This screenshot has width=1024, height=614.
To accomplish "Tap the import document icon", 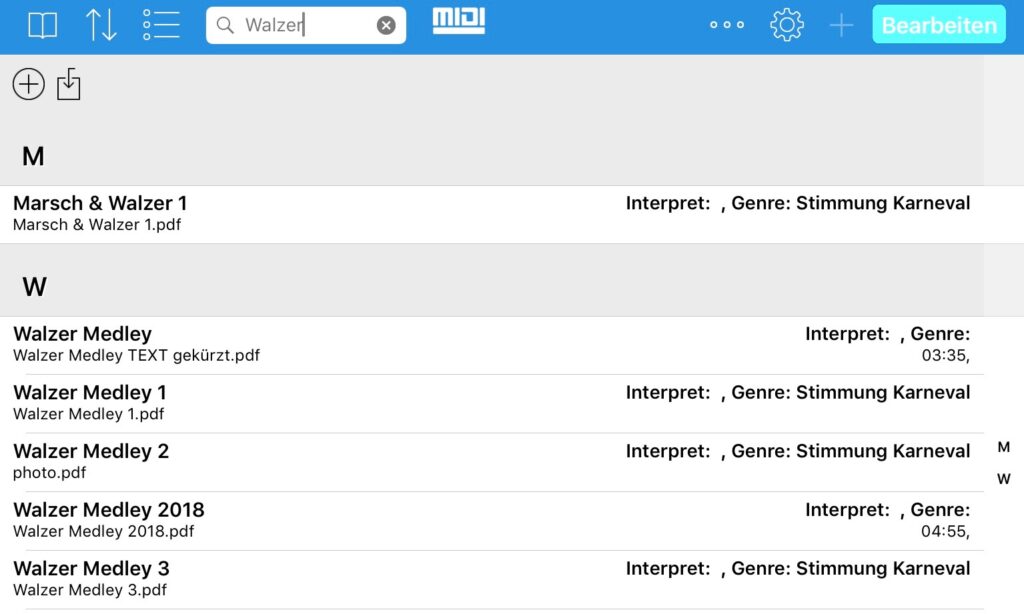I will click(x=69, y=84).
